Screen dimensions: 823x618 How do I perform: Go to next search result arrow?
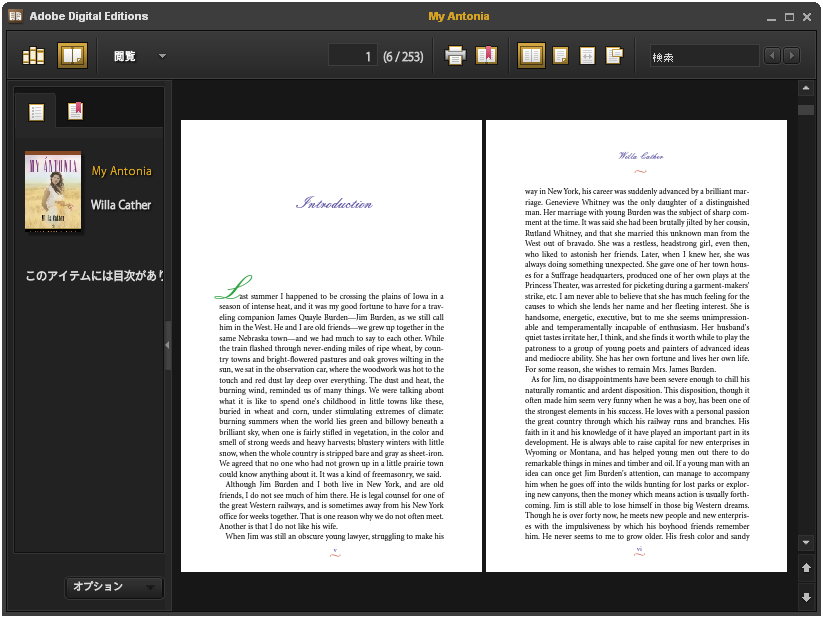(x=792, y=56)
